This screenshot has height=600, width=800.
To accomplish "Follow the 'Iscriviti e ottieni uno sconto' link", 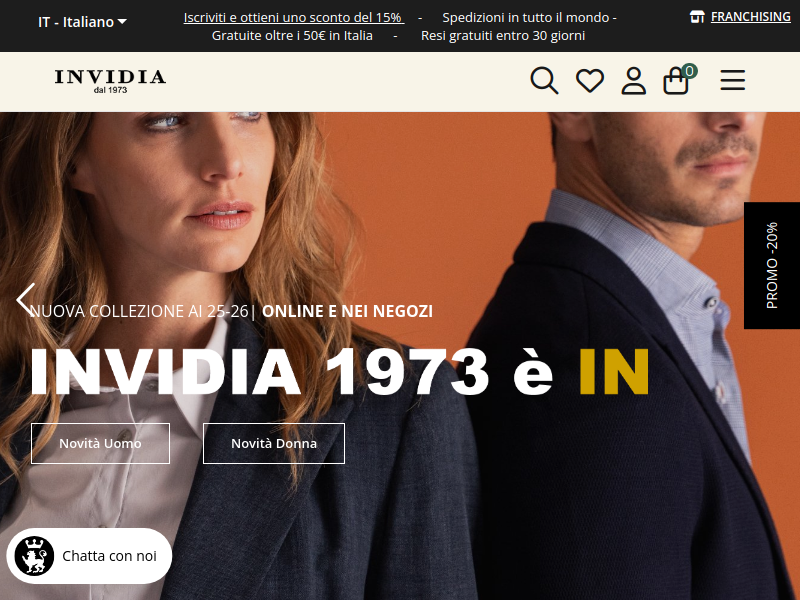I will click(293, 17).
